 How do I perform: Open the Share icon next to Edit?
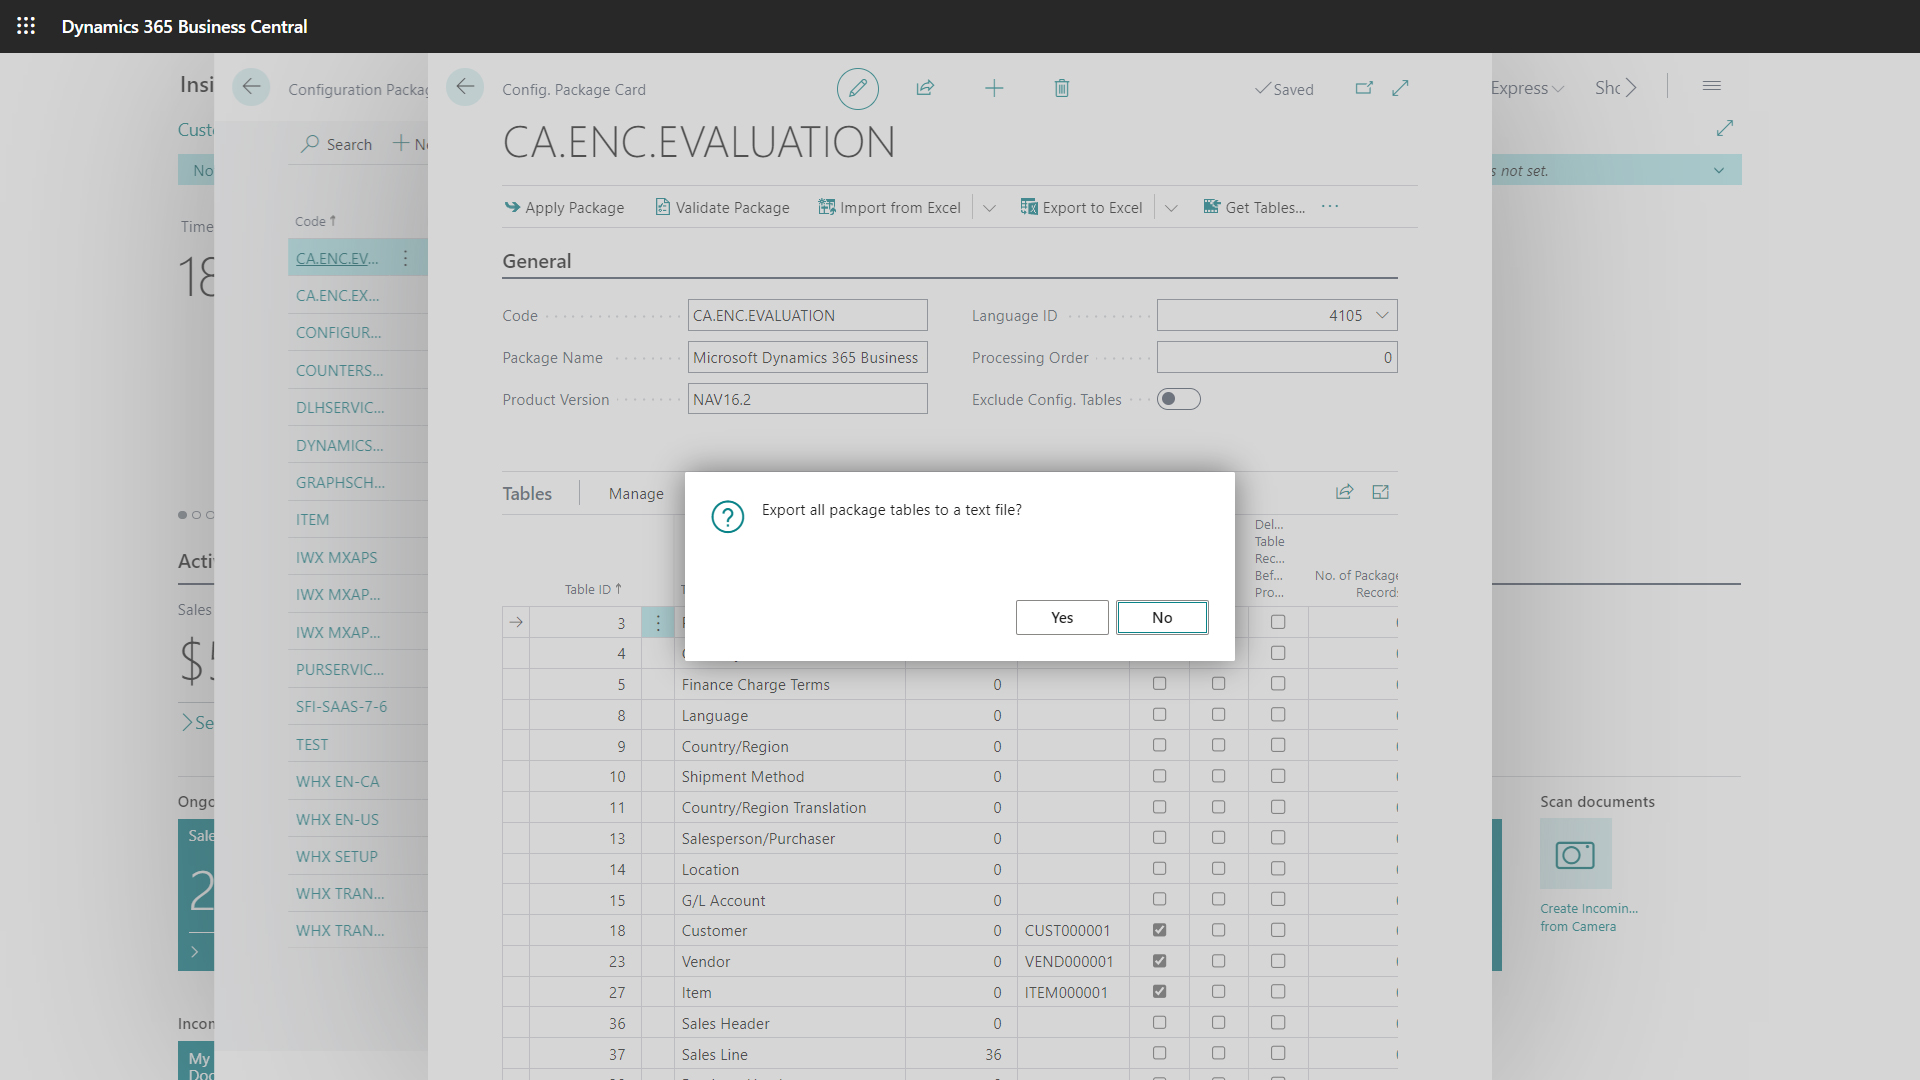pyautogui.click(x=925, y=88)
